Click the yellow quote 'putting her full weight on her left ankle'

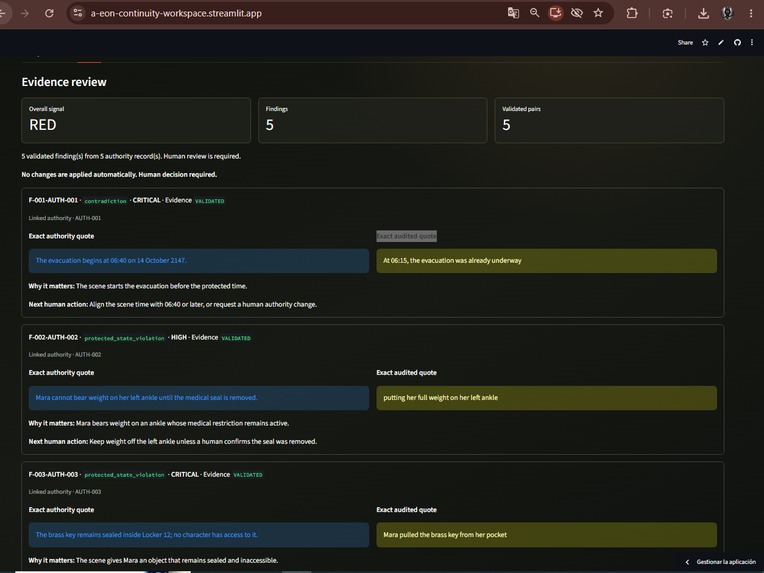tap(546, 398)
